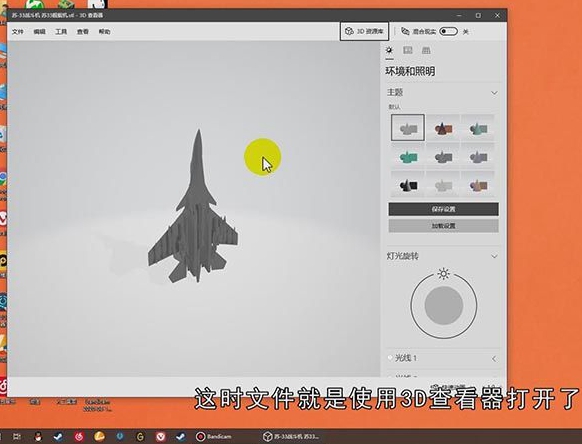The width and height of the screenshot is (582, 444).
Task: Open the Vivaldi browser taskbar icon
Action: tap(160, 437)
